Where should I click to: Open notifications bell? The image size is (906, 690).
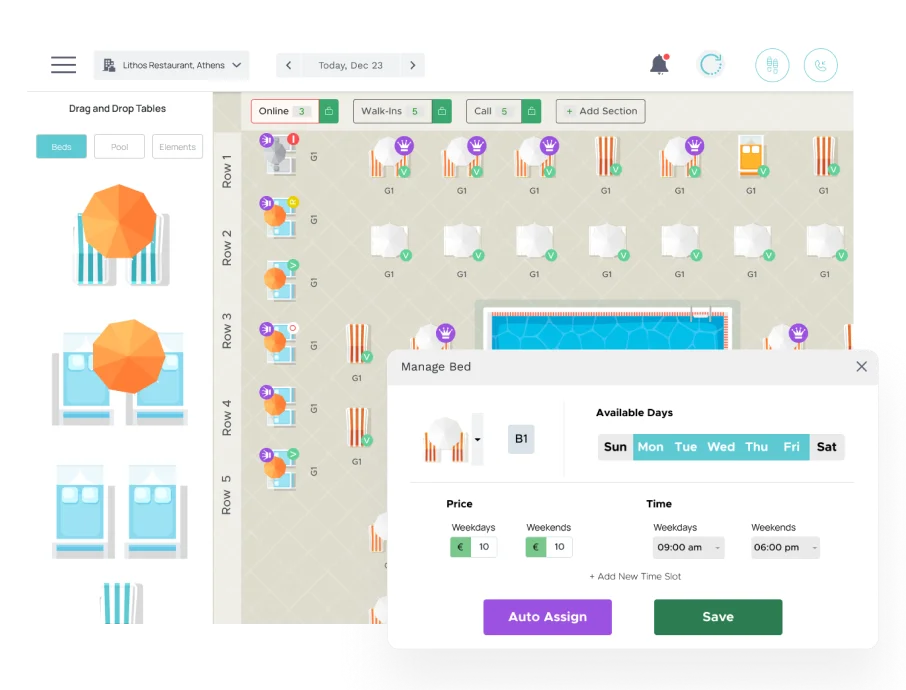(x=659, y=64)
